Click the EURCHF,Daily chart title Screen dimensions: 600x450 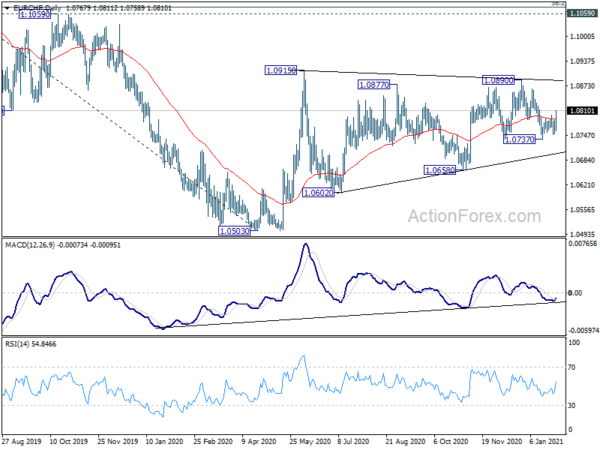[x=36, y=6]
